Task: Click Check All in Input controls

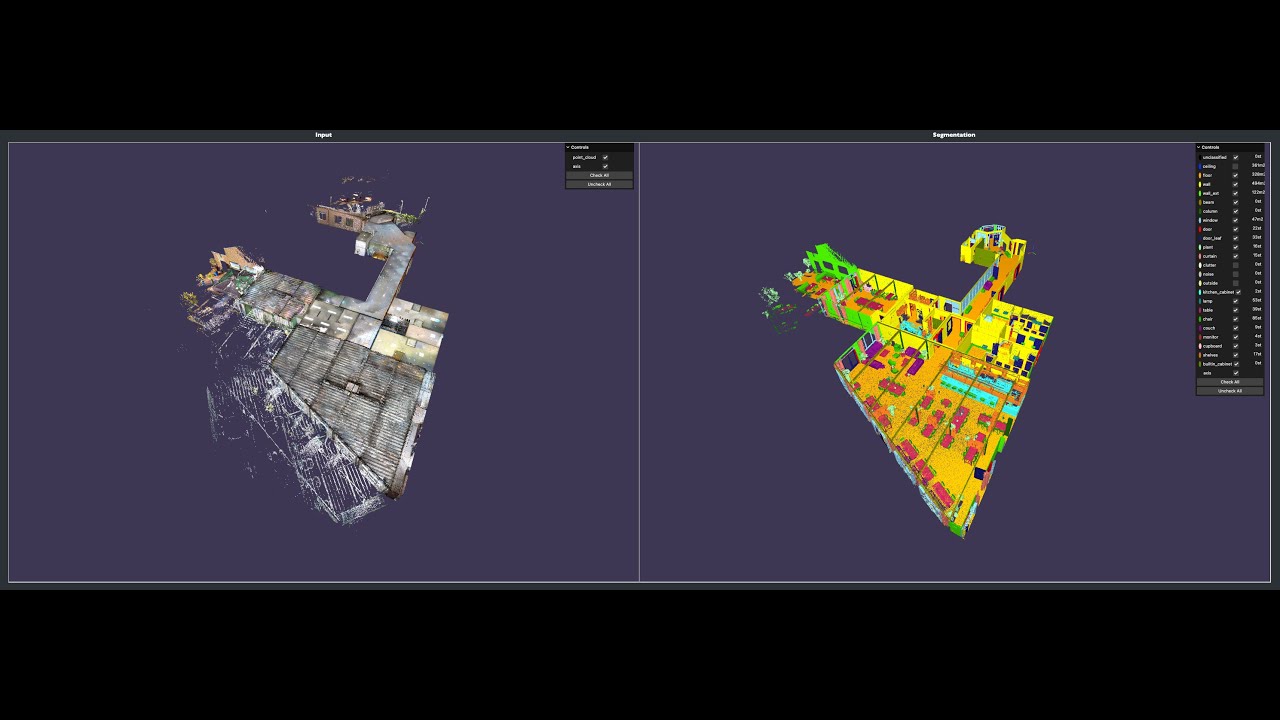Action: (x=599, y=175)
